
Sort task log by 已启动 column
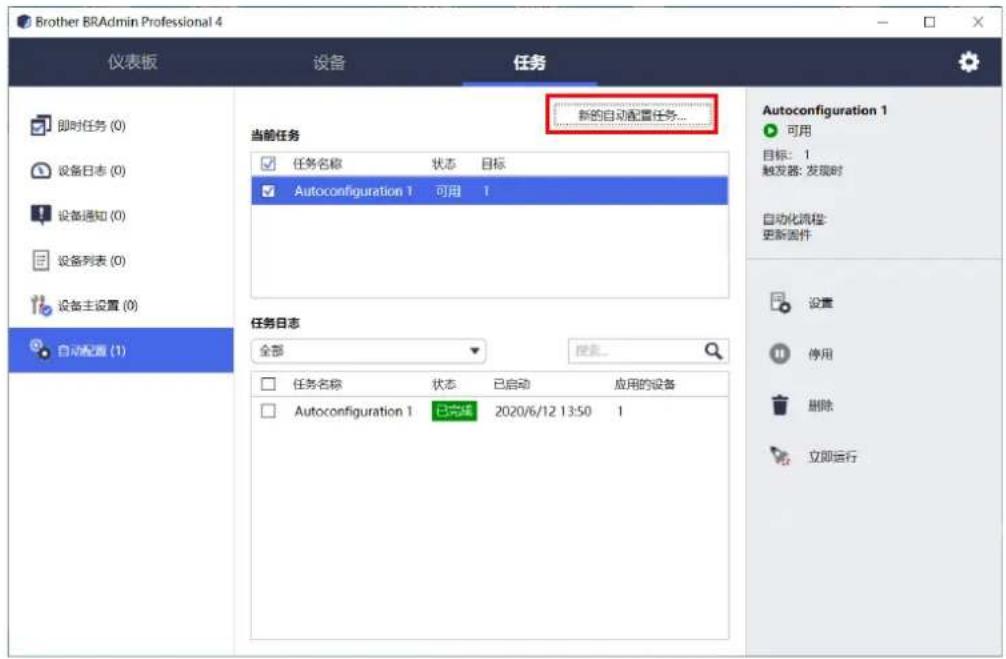tap(511, 384)
